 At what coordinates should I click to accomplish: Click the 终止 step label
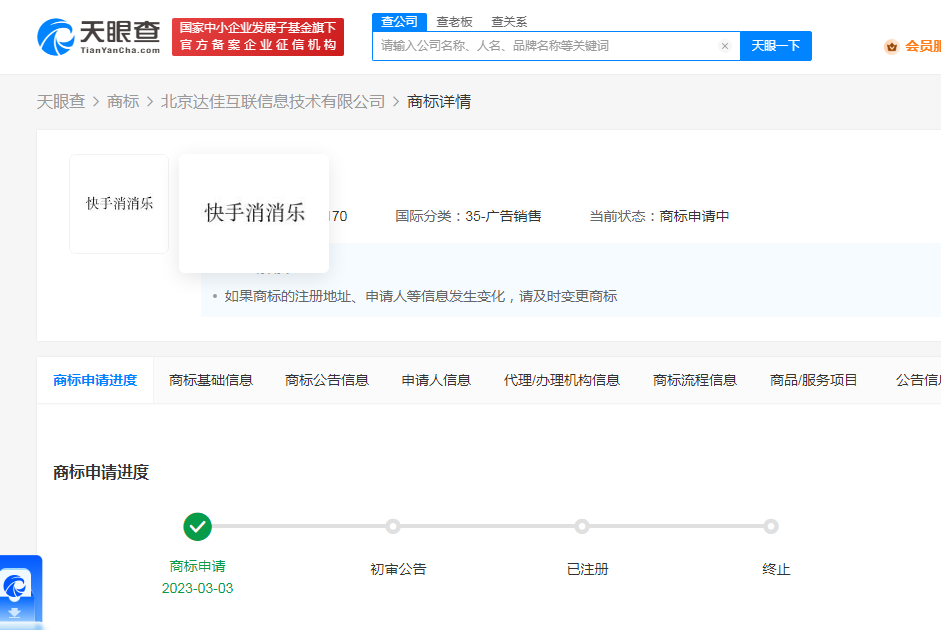776,569
